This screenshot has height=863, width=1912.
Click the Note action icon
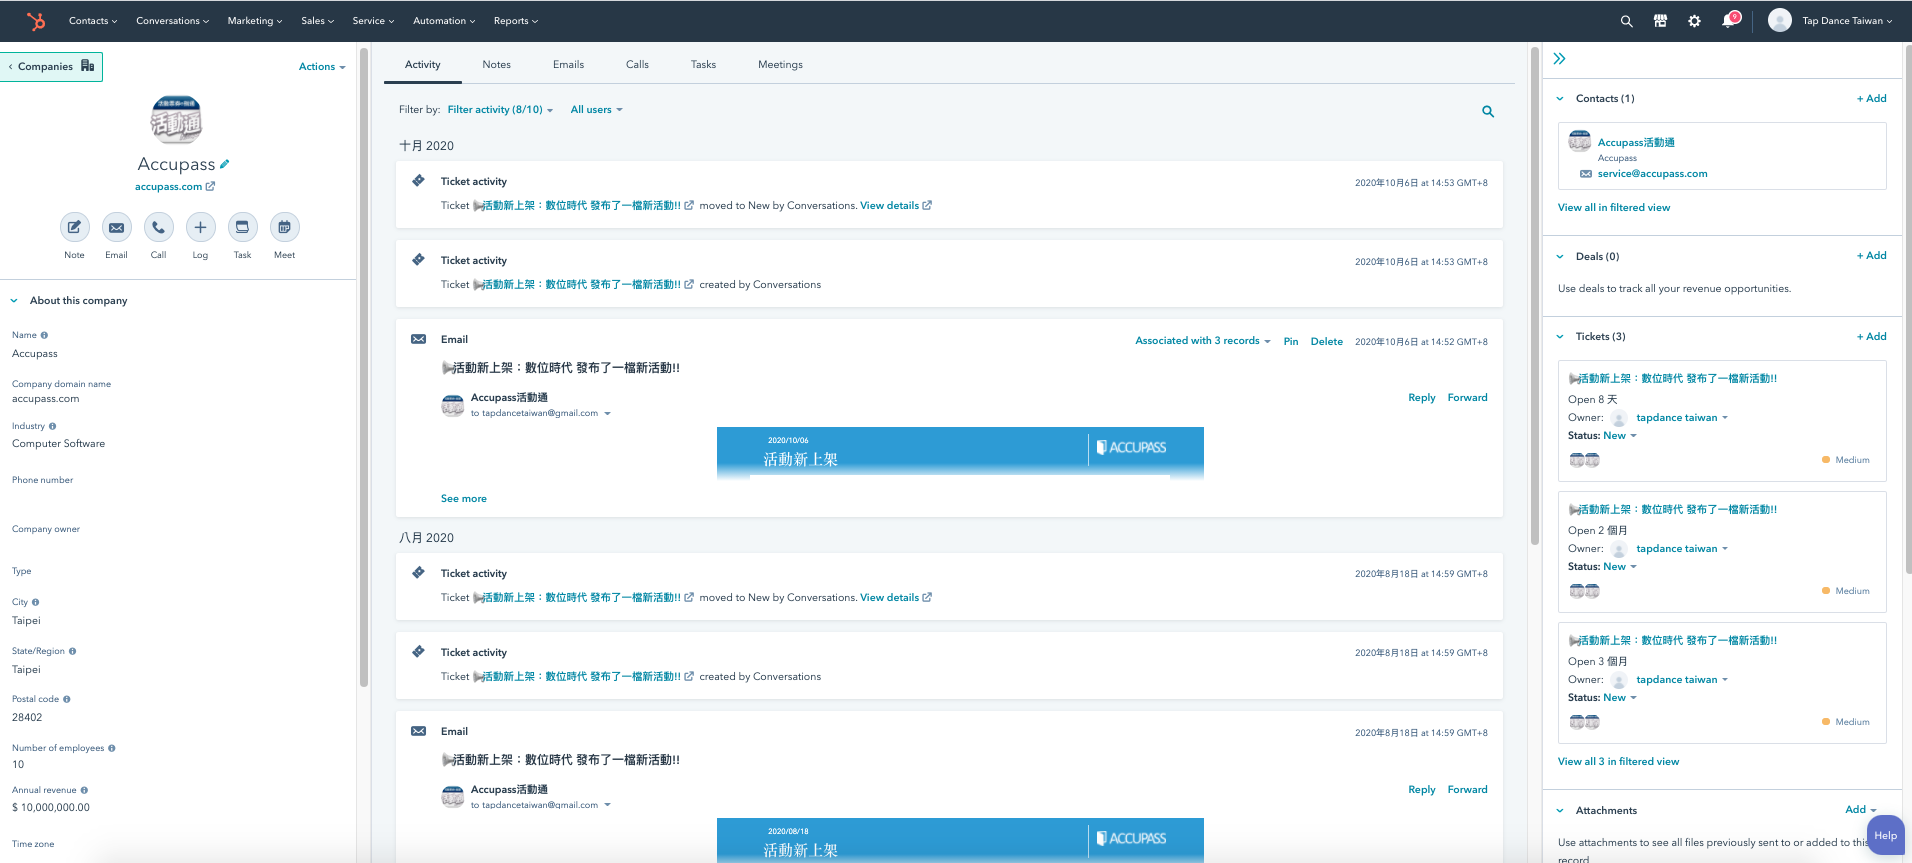74,227
